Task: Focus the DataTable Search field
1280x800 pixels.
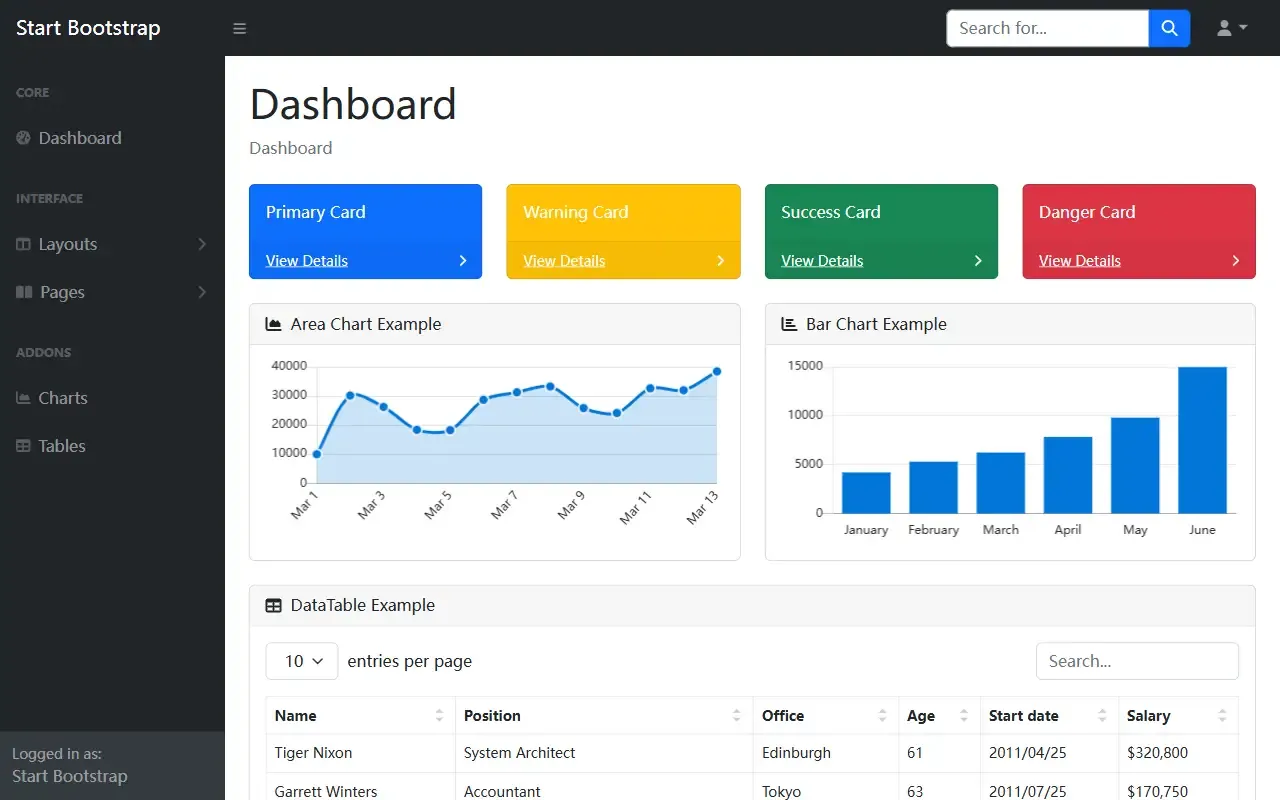Action: point(1137,661)
